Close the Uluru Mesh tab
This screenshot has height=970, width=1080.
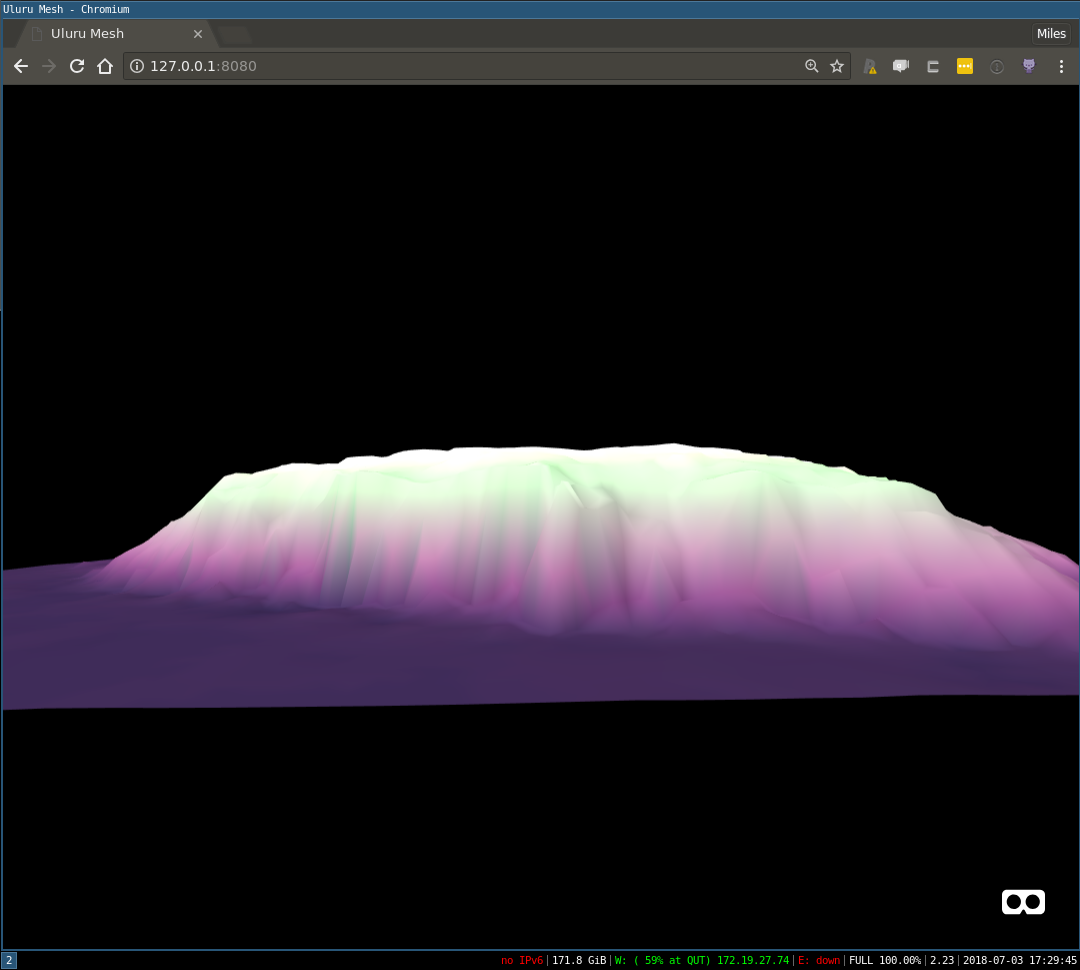click(198, 34)
